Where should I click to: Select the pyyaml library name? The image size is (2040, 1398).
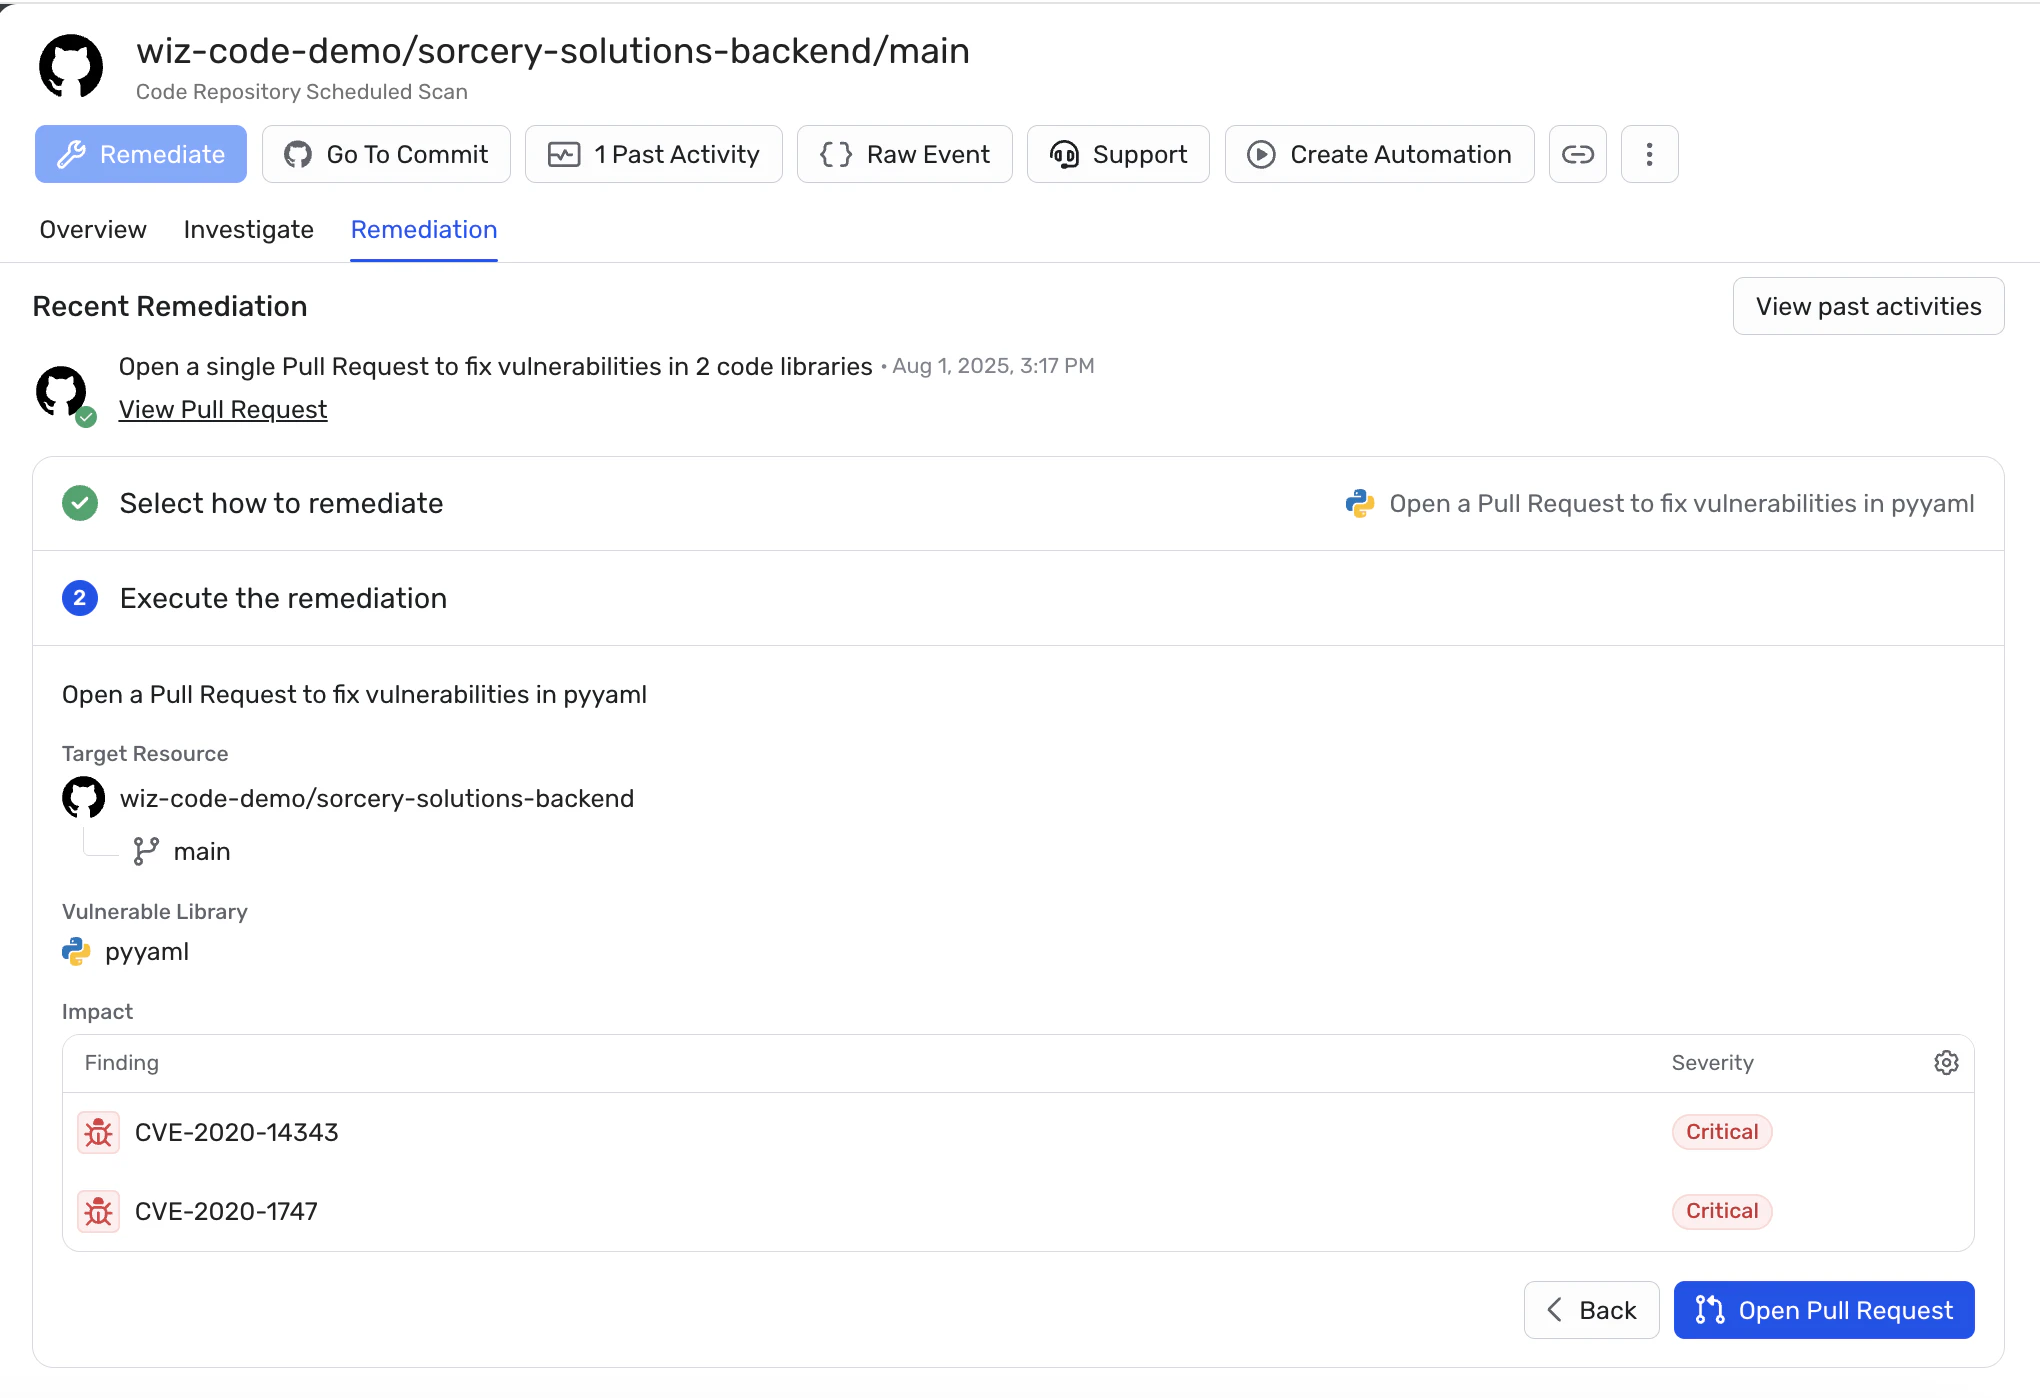(147, 952)
